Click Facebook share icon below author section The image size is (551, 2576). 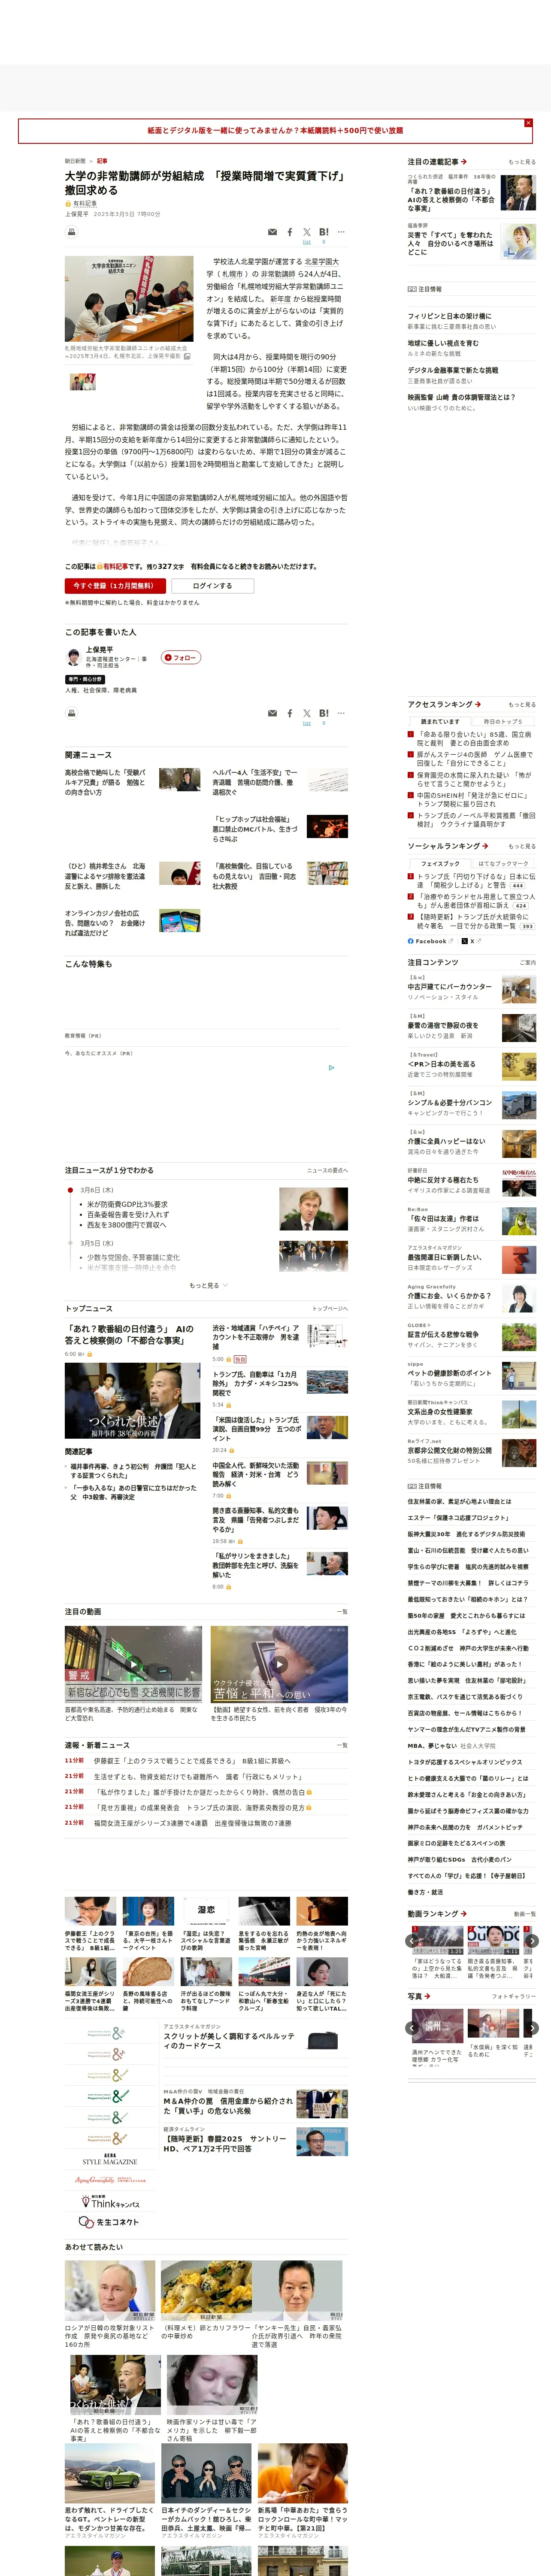click(x=290, y=713)
